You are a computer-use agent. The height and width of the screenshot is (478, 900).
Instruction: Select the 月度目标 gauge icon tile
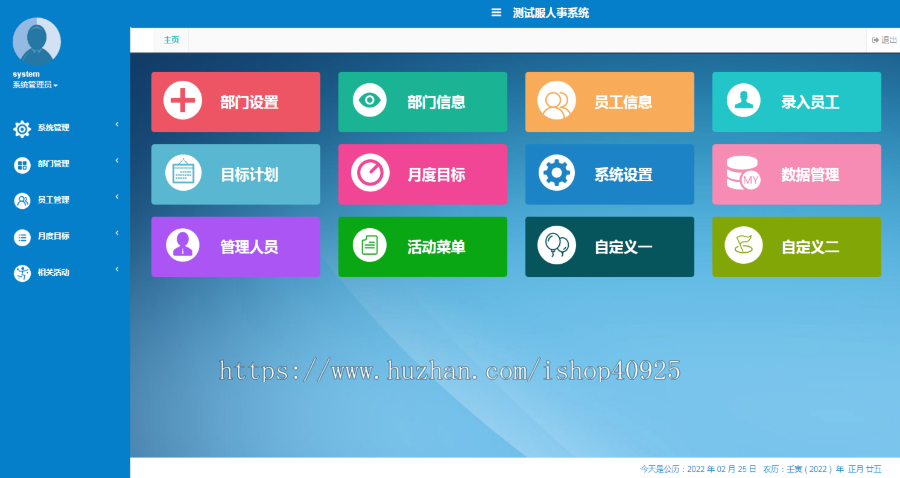tap(422, 174)
